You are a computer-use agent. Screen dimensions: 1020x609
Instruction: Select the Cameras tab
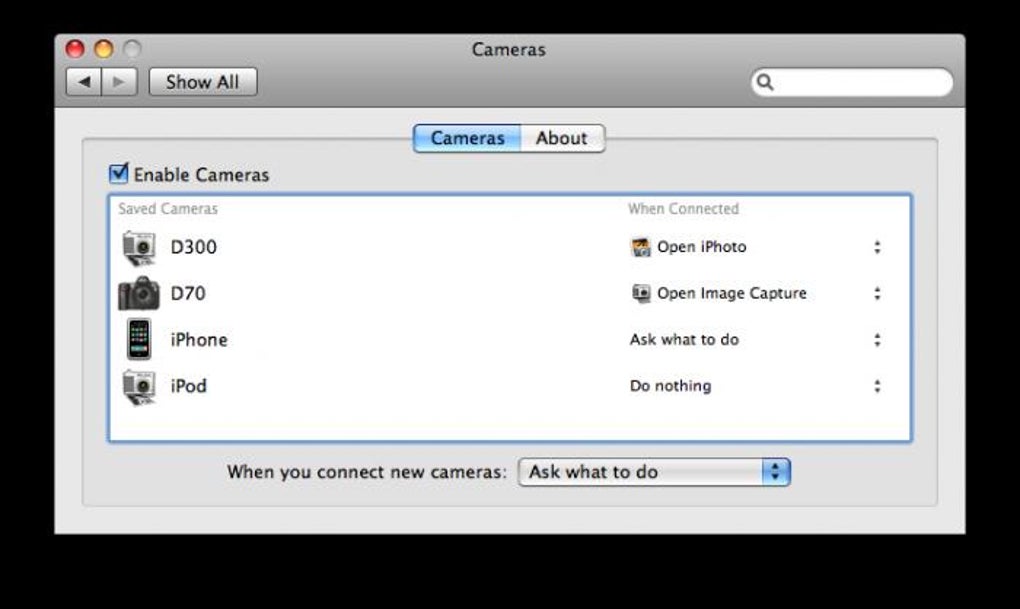tap(467, 138)
